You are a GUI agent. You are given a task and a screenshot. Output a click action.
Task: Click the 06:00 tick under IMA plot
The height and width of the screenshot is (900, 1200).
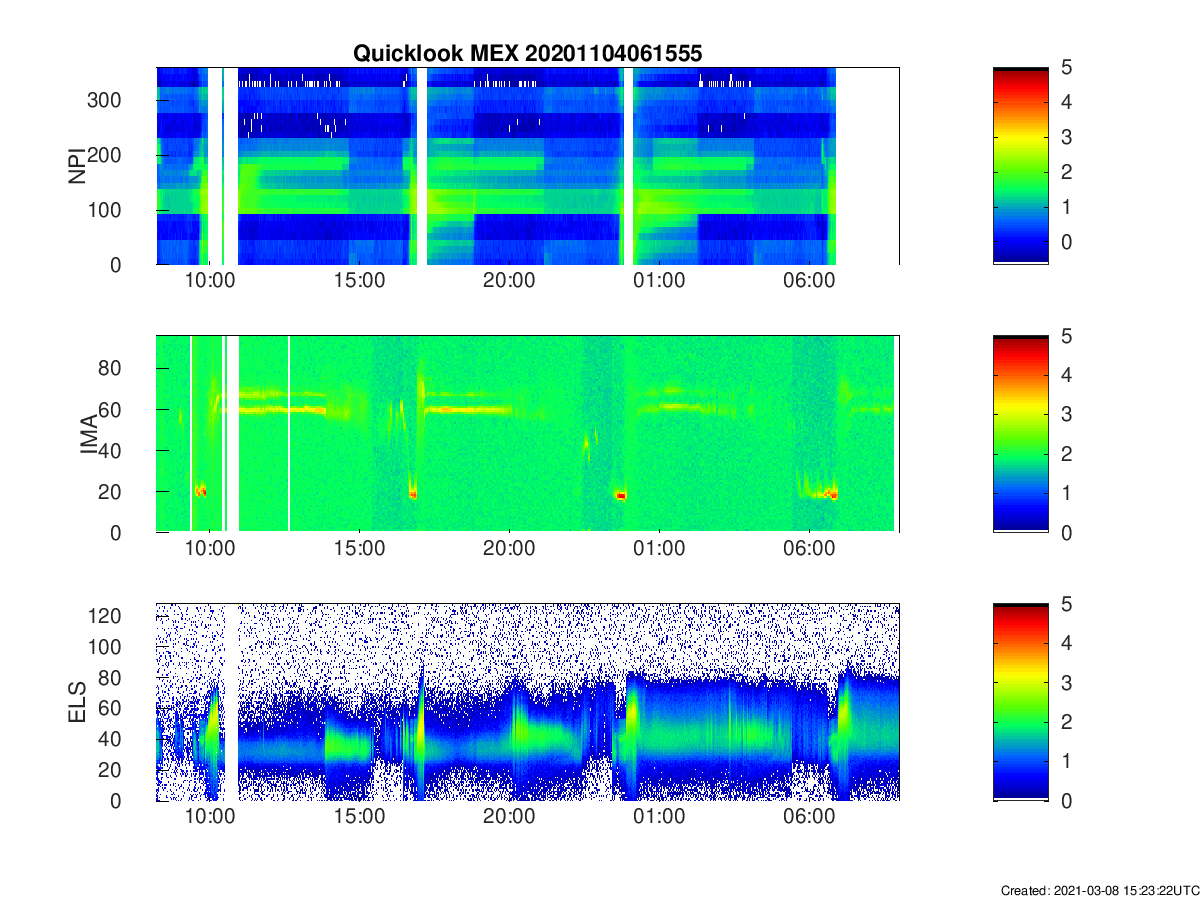tap(809, 549)
